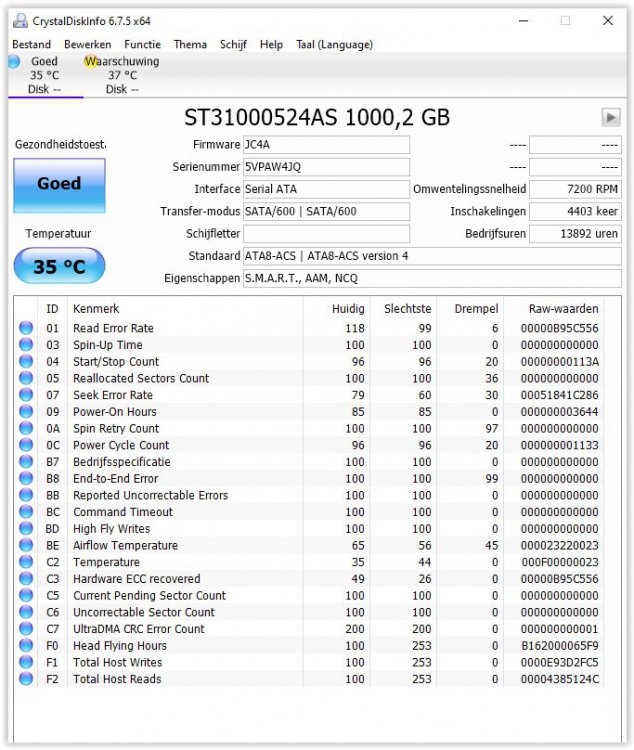This screenshot has height=750, width=634.
Task: Open the Thema menu
Action: (x=190, y=45)
